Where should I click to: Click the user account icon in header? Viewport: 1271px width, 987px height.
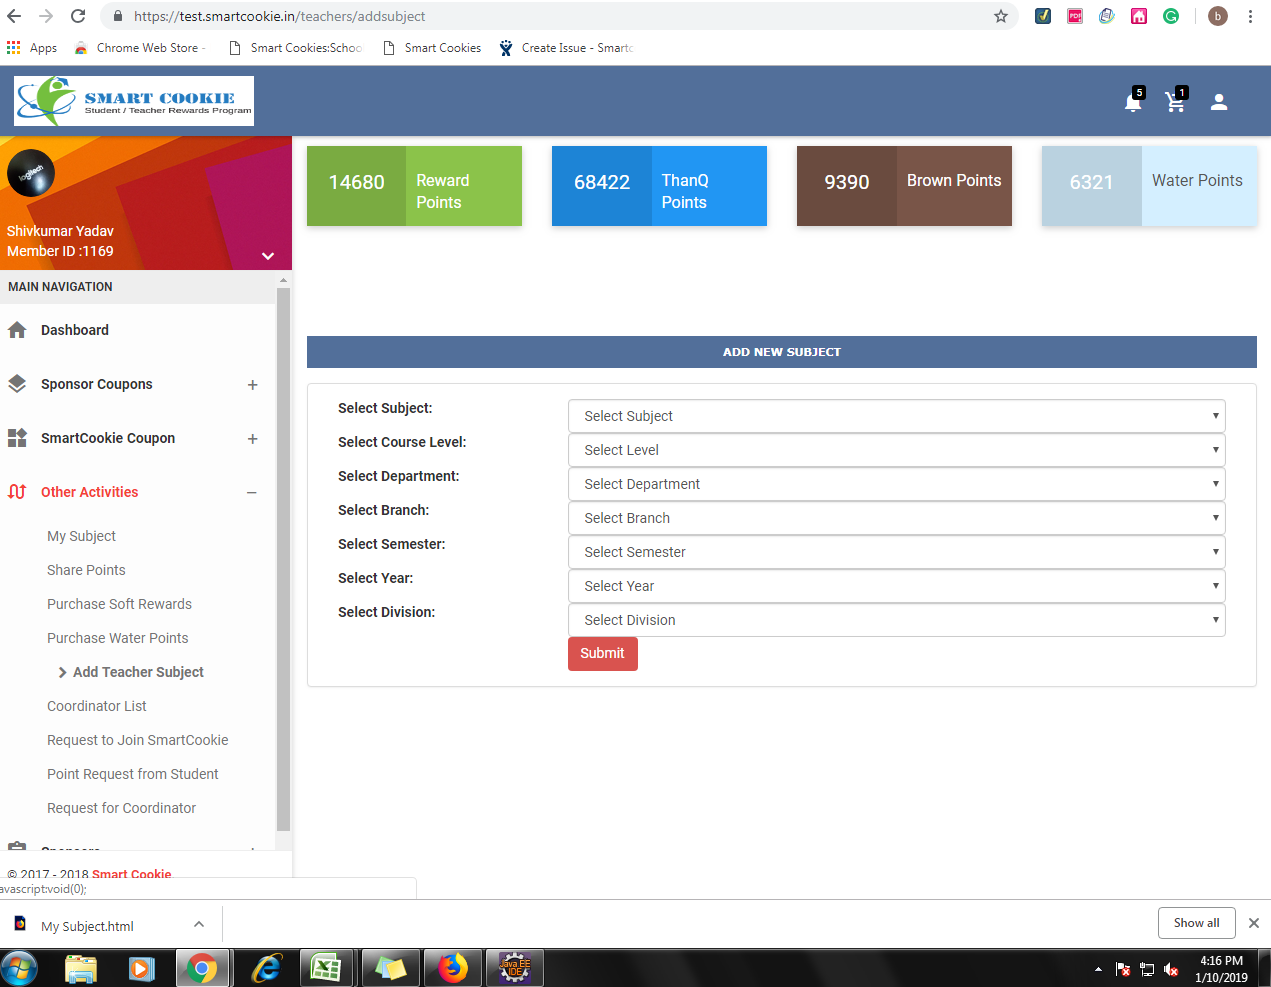[1219, 102]
